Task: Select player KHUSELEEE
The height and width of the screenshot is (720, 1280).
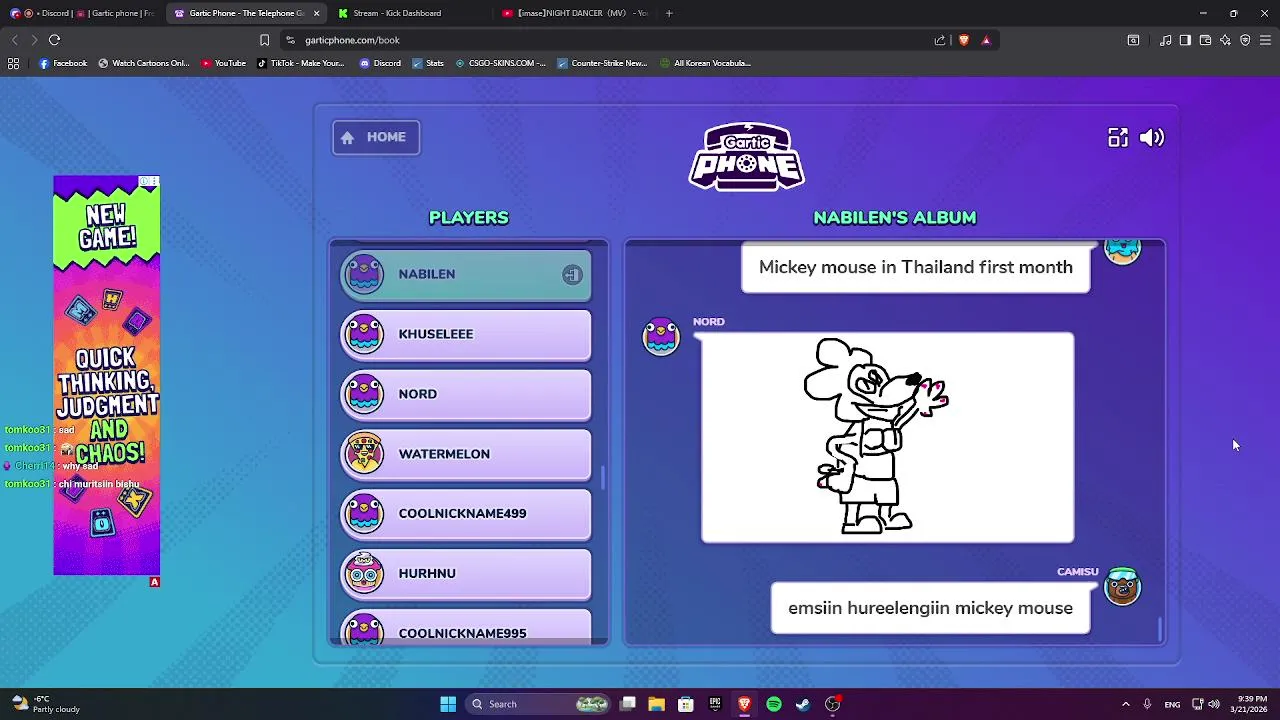Action: point(466,334)
